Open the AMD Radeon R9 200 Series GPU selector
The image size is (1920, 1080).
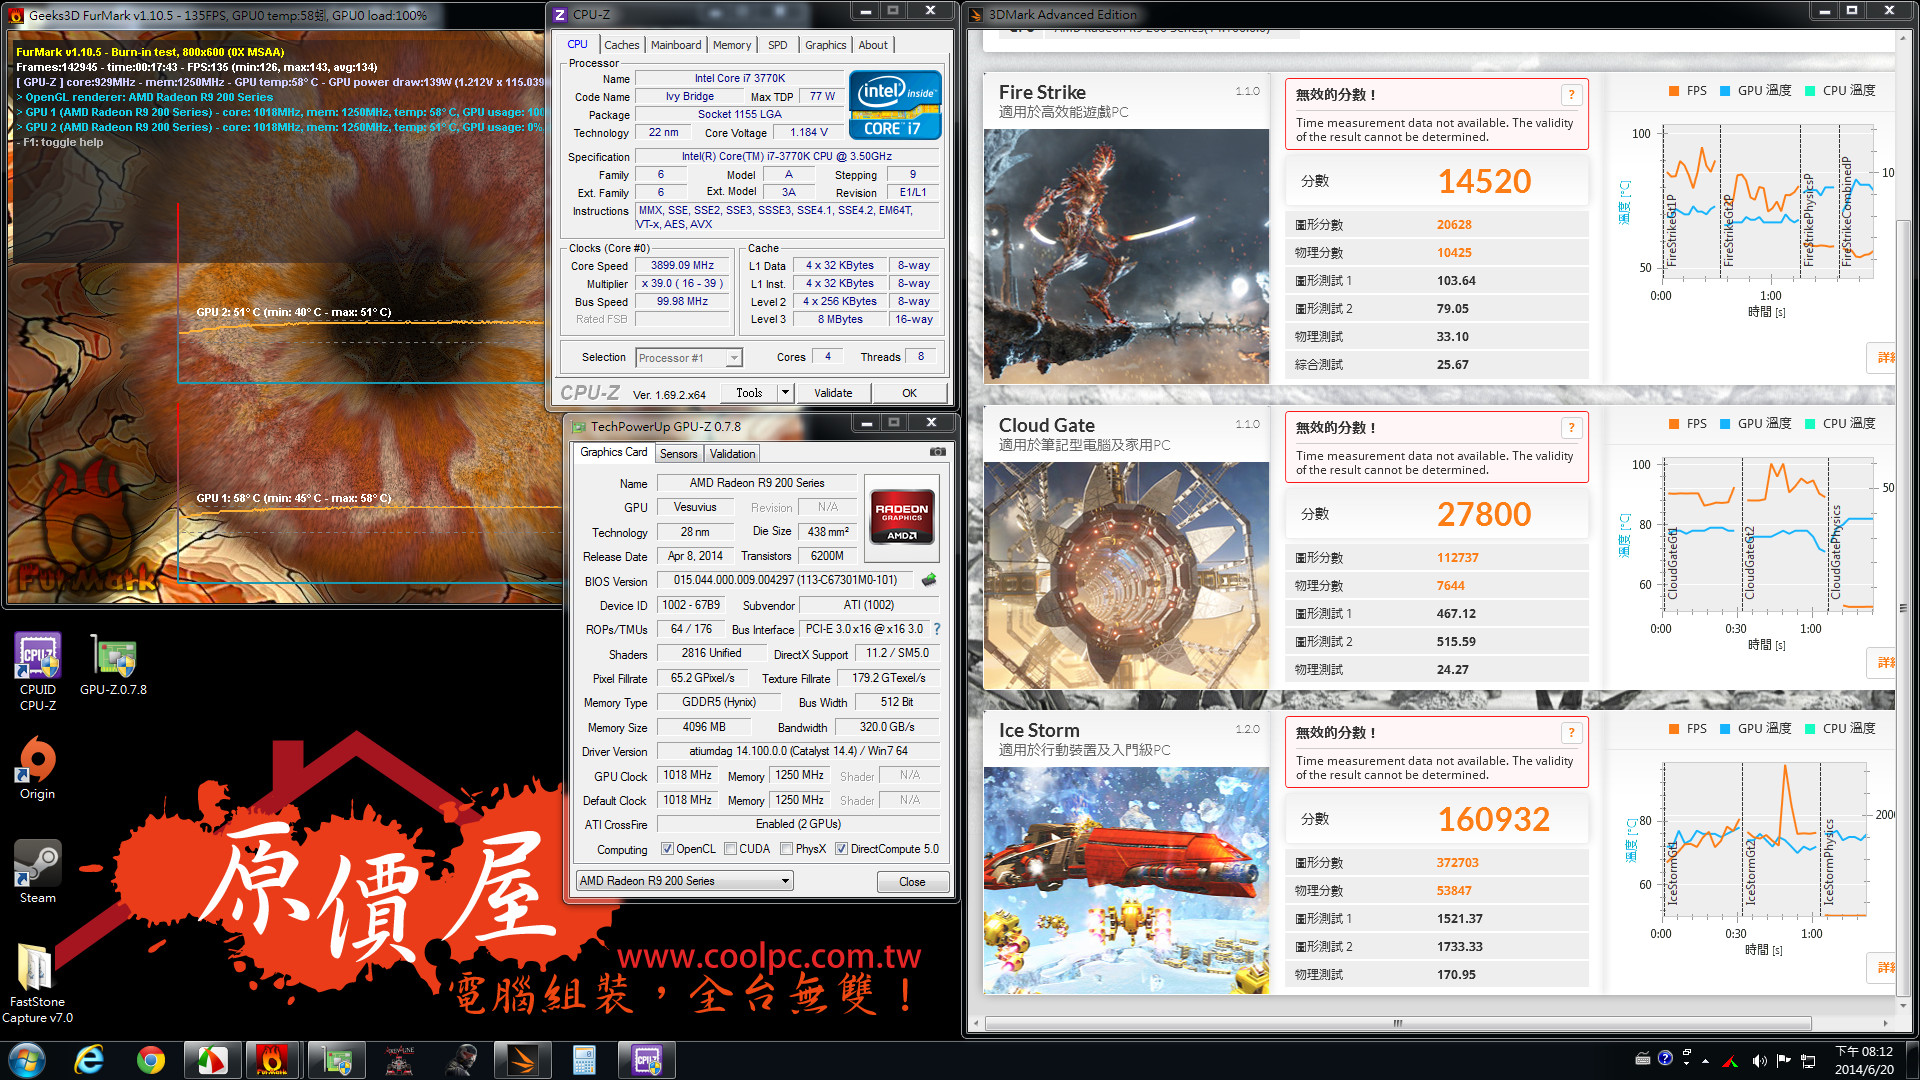[x=685, y=881]
